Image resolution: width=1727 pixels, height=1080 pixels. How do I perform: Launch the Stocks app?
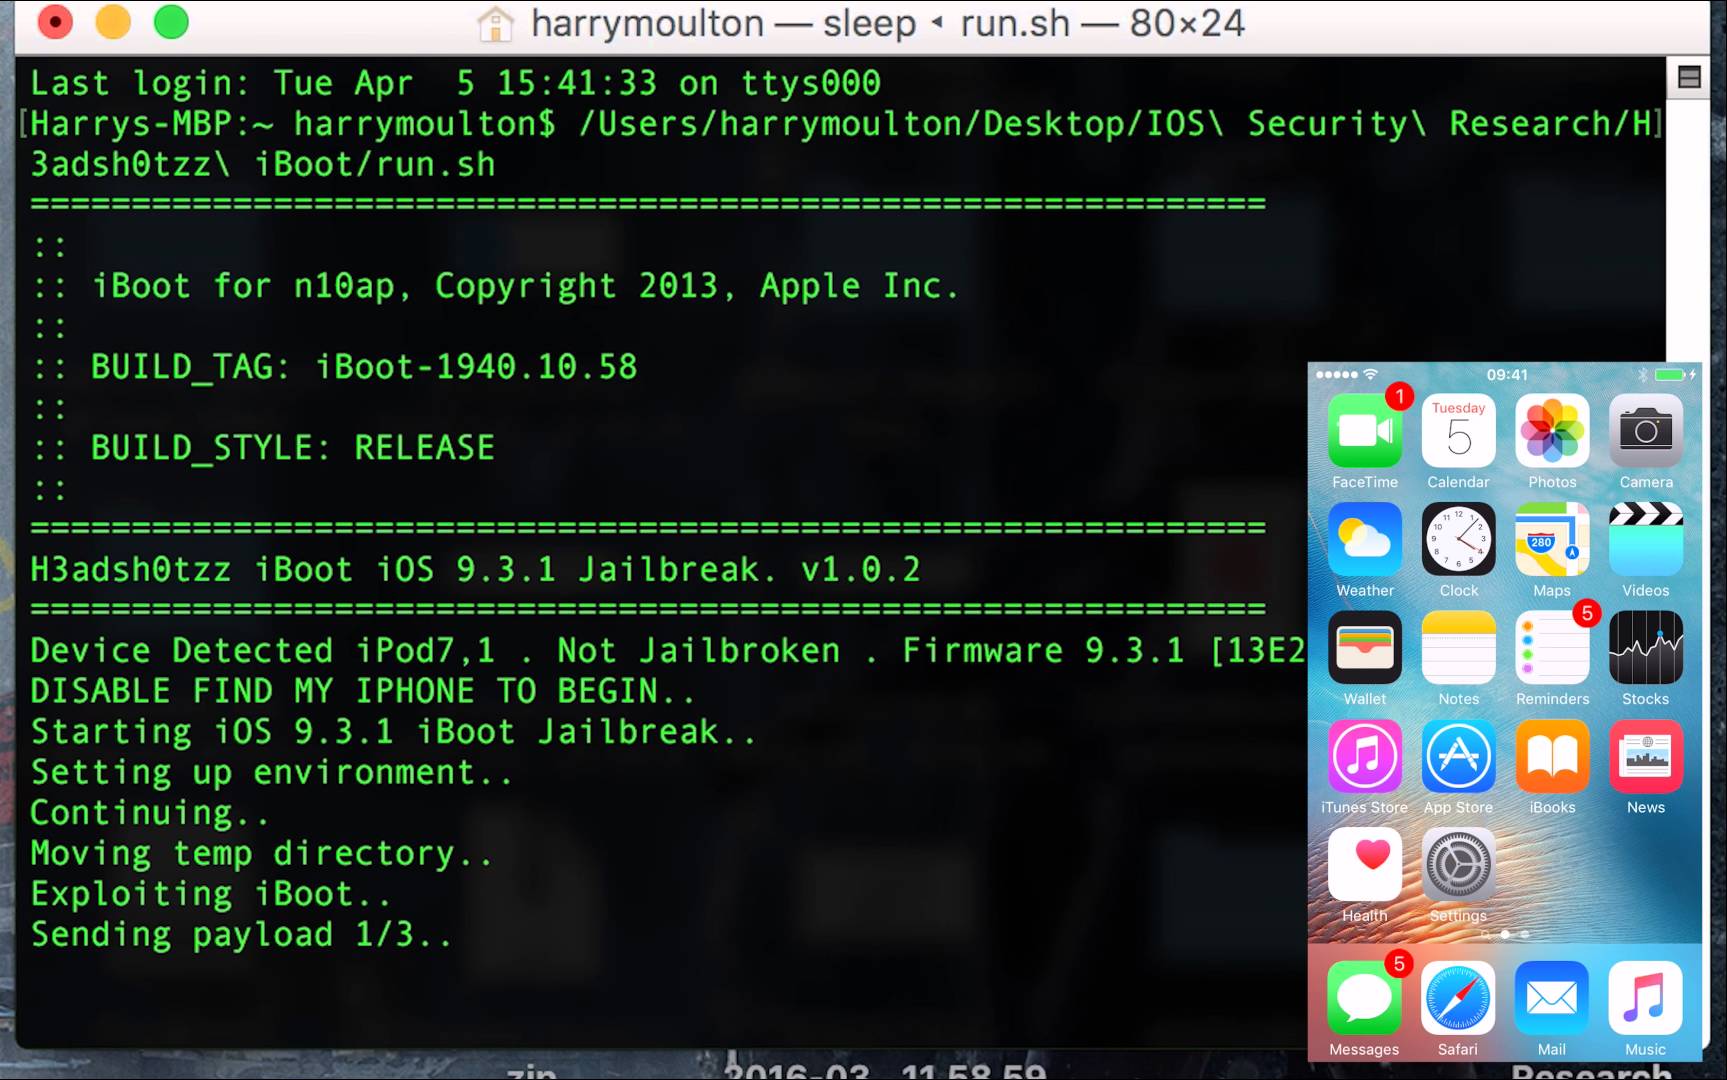pos(1645,648)
